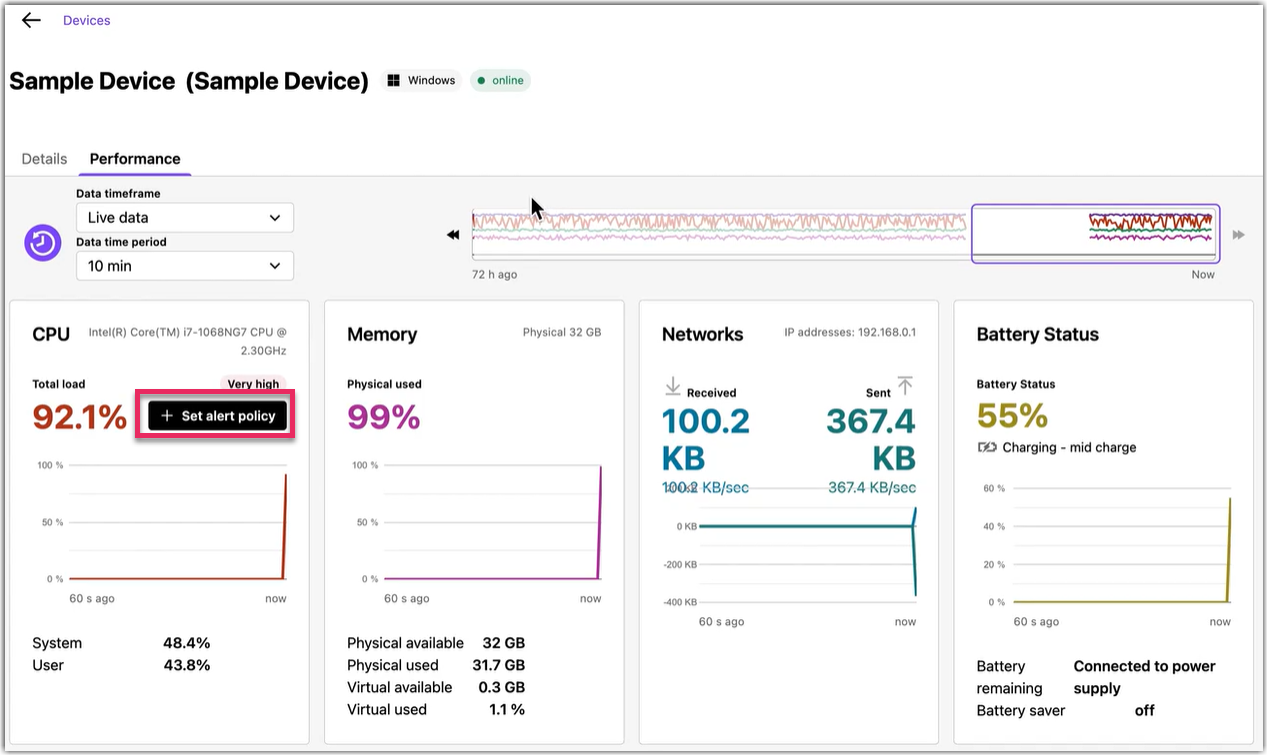
Task: Rewind timeline with double left arrows
Action: 453,235
